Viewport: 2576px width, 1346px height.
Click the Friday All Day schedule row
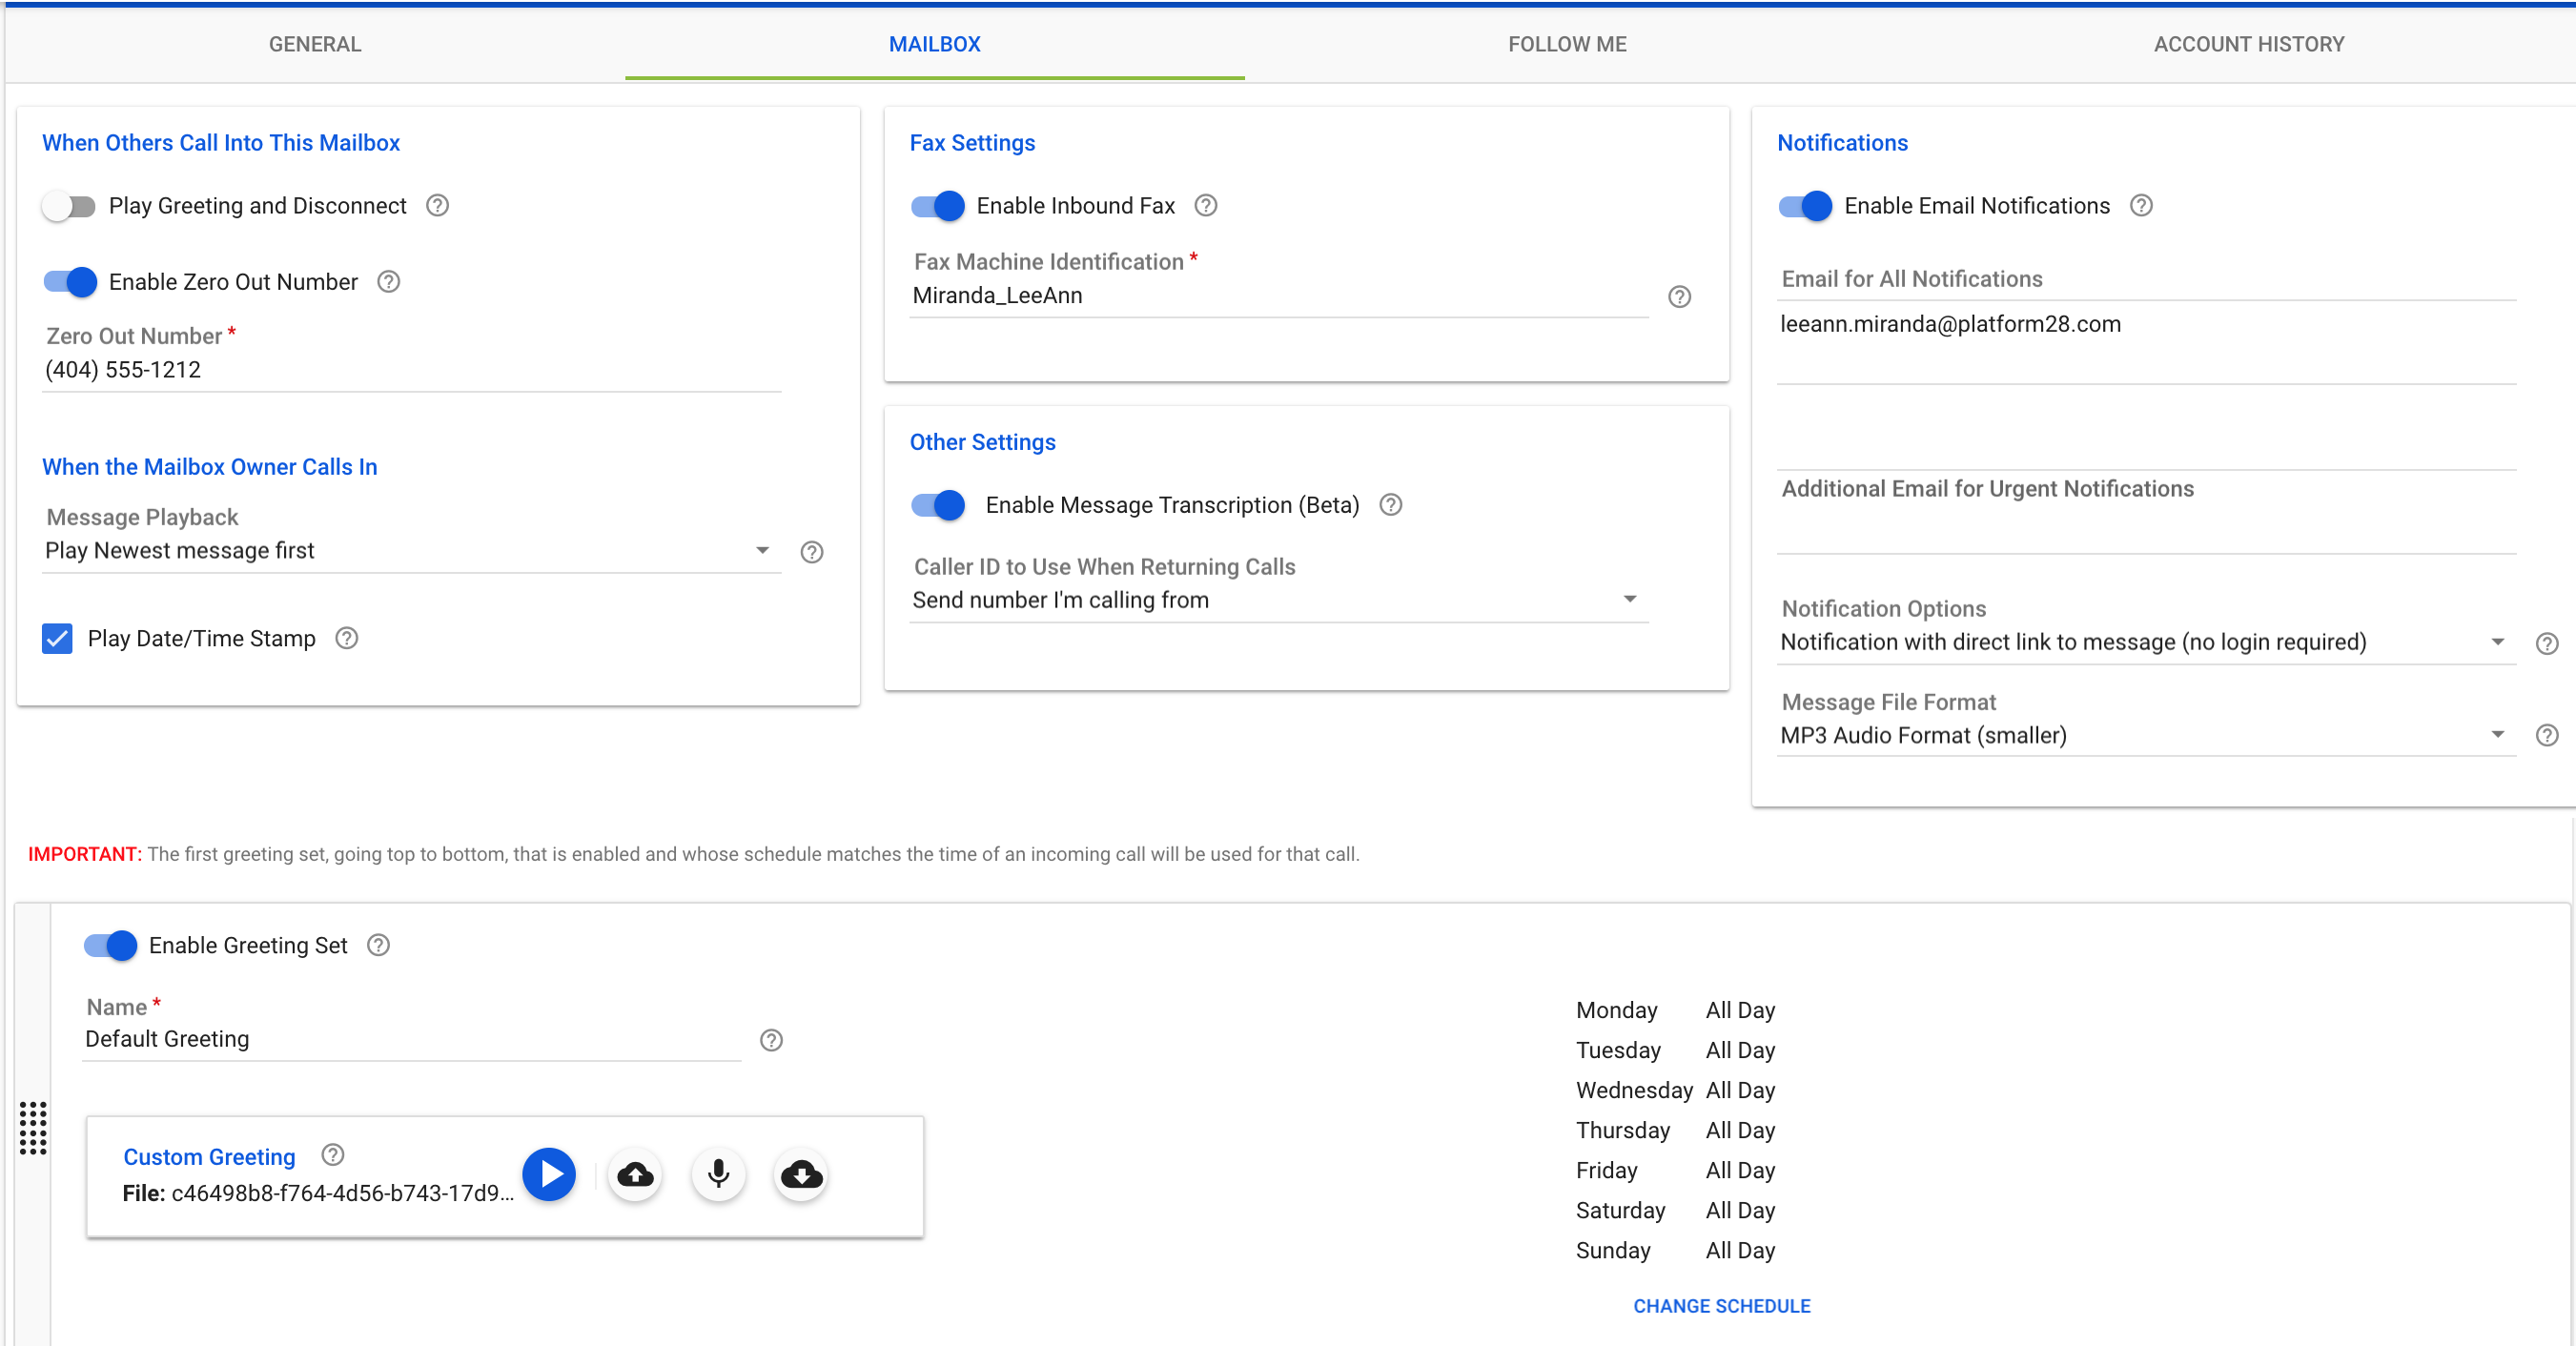pyautogui.click(x=1675, y=1170)
